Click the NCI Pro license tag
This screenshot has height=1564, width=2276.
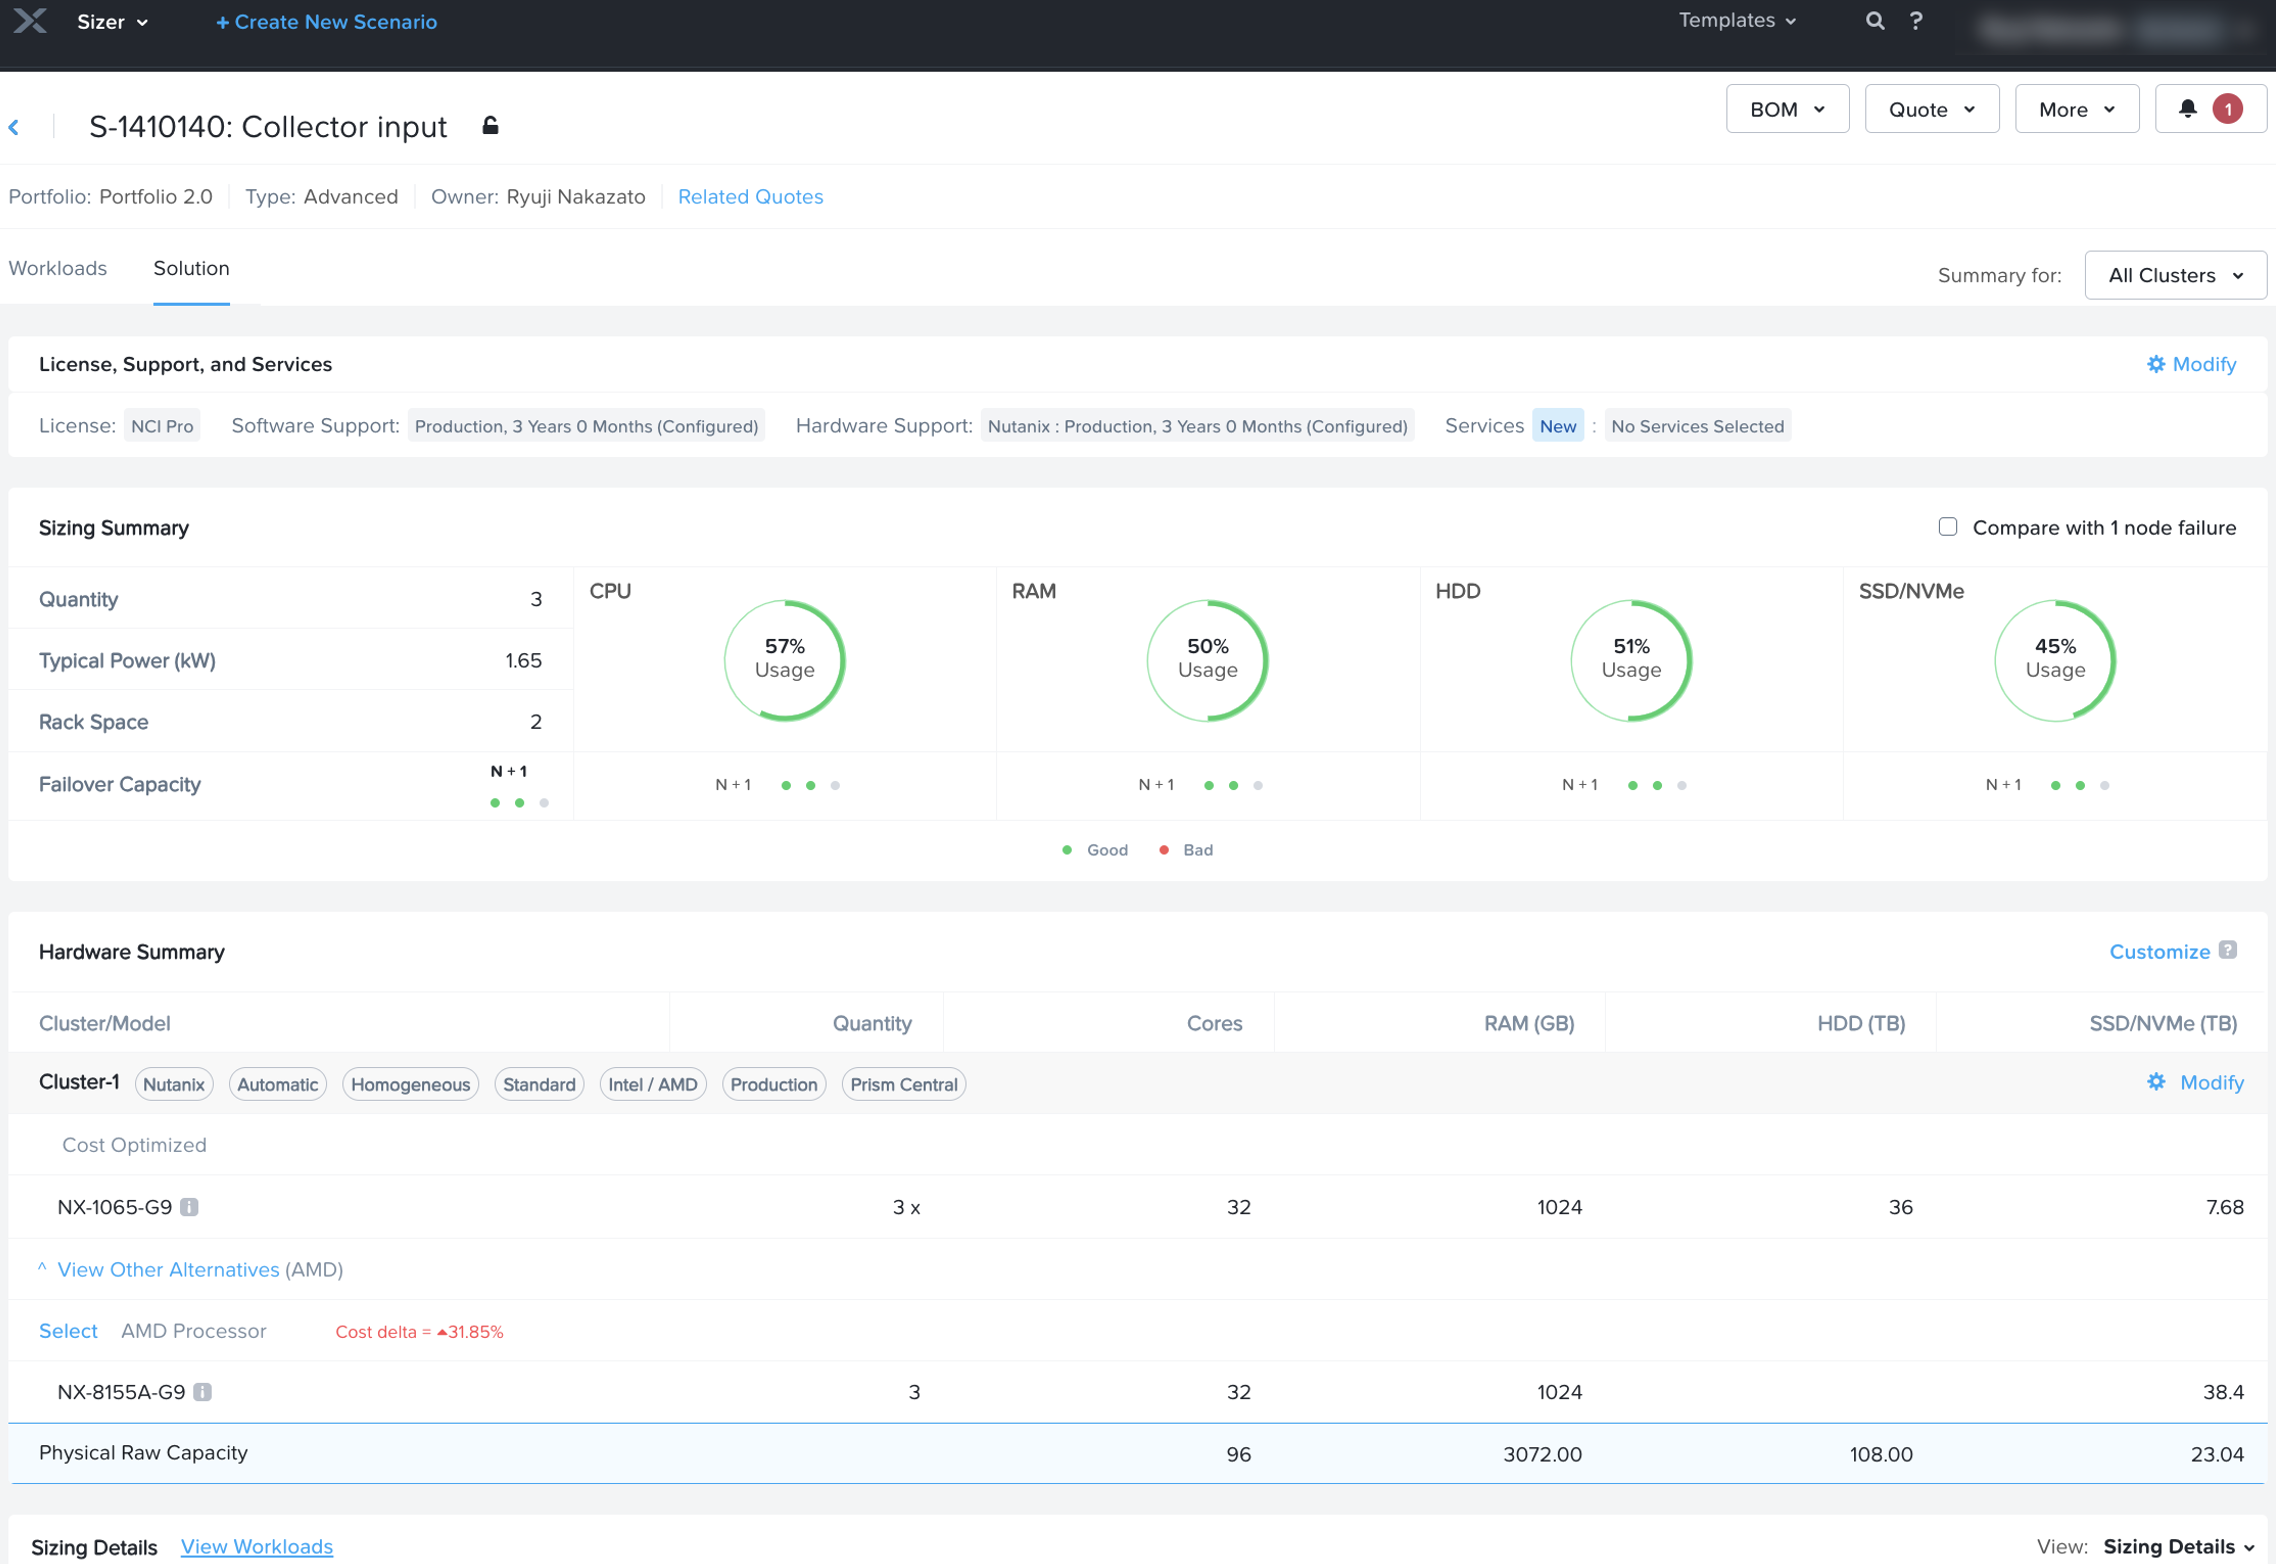pos(162,426)
